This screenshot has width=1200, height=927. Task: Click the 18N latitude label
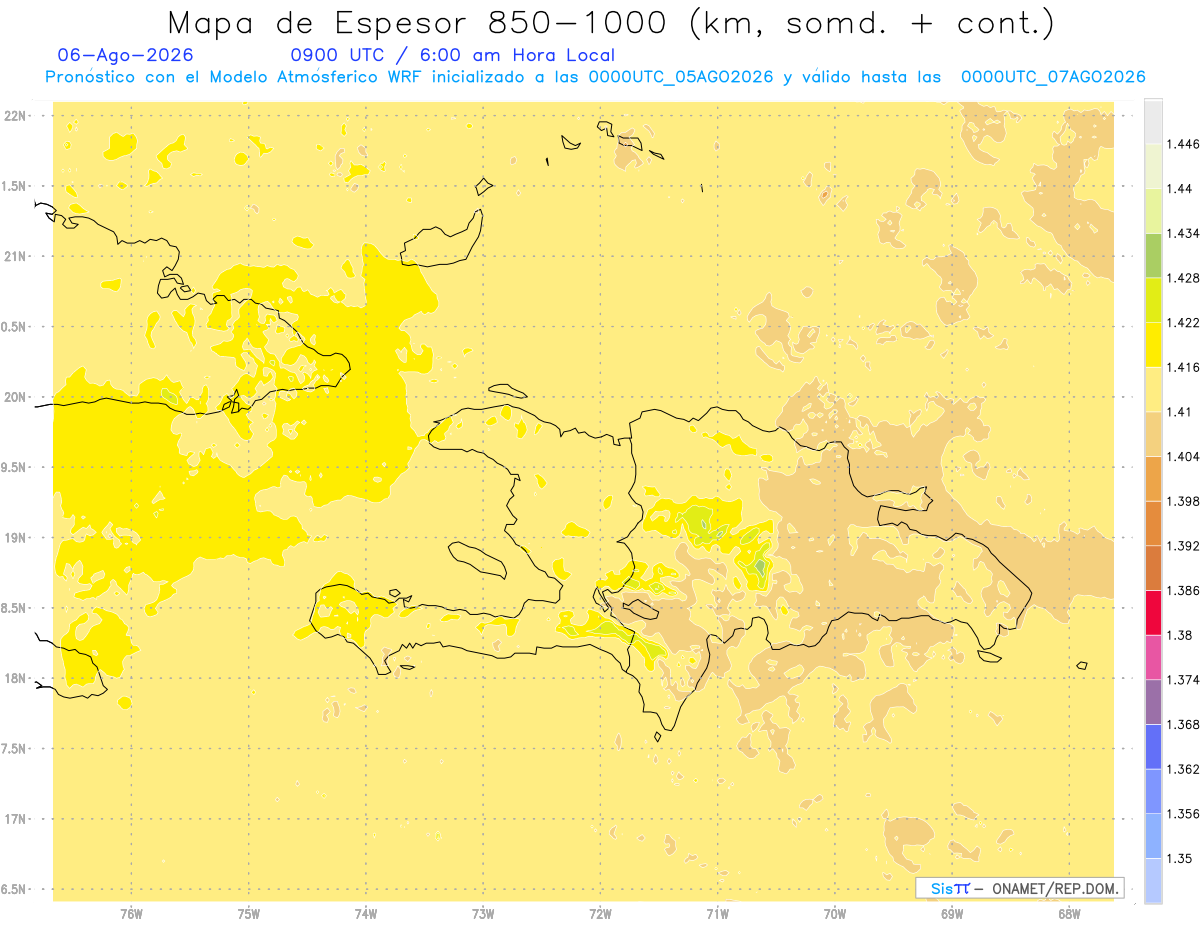point(15,679)
